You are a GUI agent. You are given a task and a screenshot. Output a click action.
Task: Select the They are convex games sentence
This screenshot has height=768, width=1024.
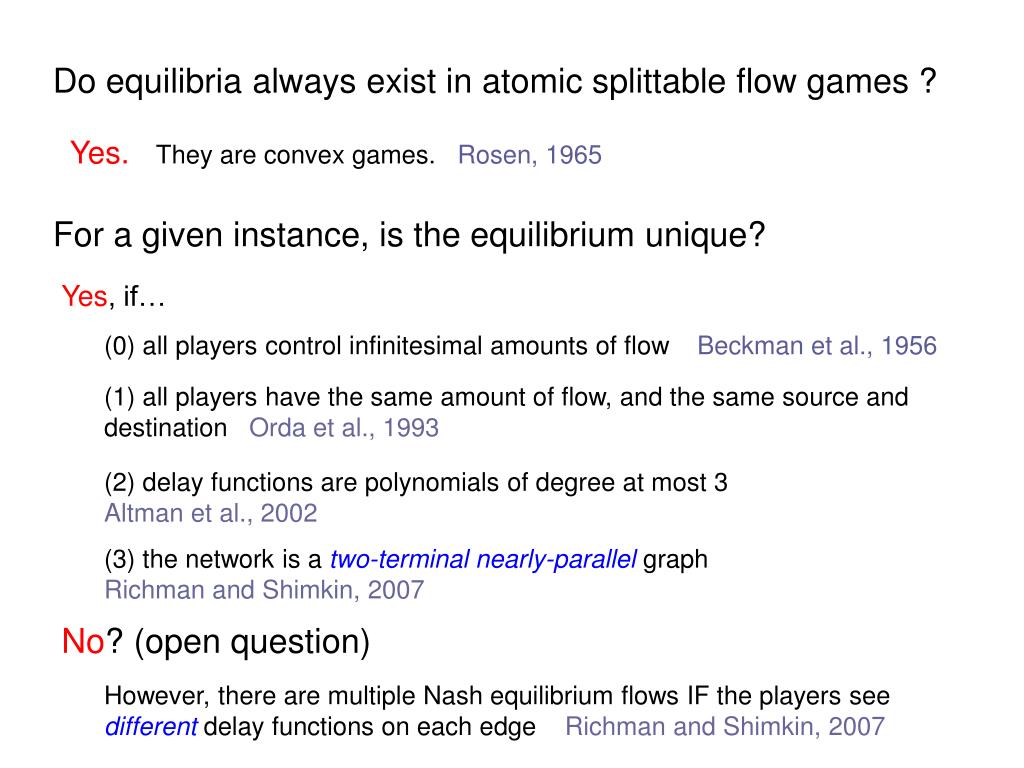click(295, 155)
